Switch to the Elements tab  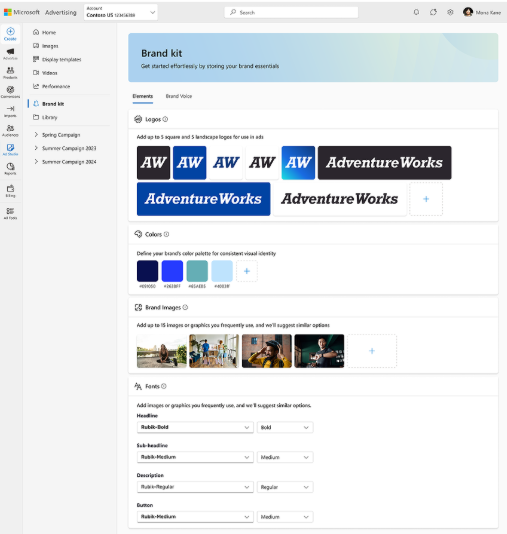point(143,96)
